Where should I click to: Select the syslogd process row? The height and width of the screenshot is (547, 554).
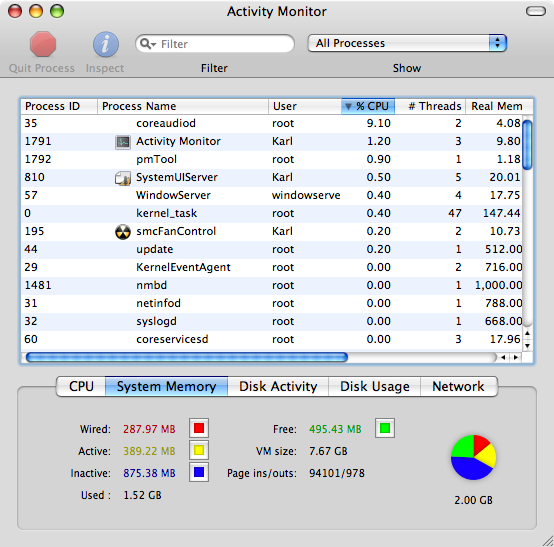tap(272, 322)
